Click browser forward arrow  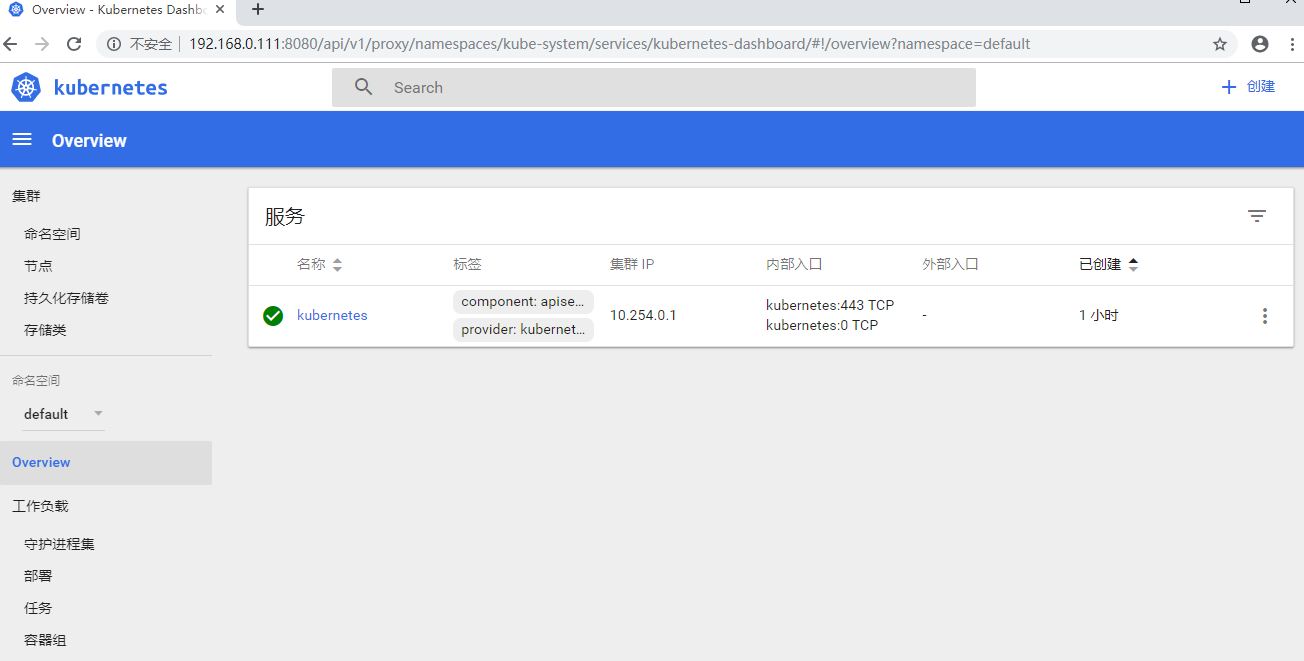42,44
